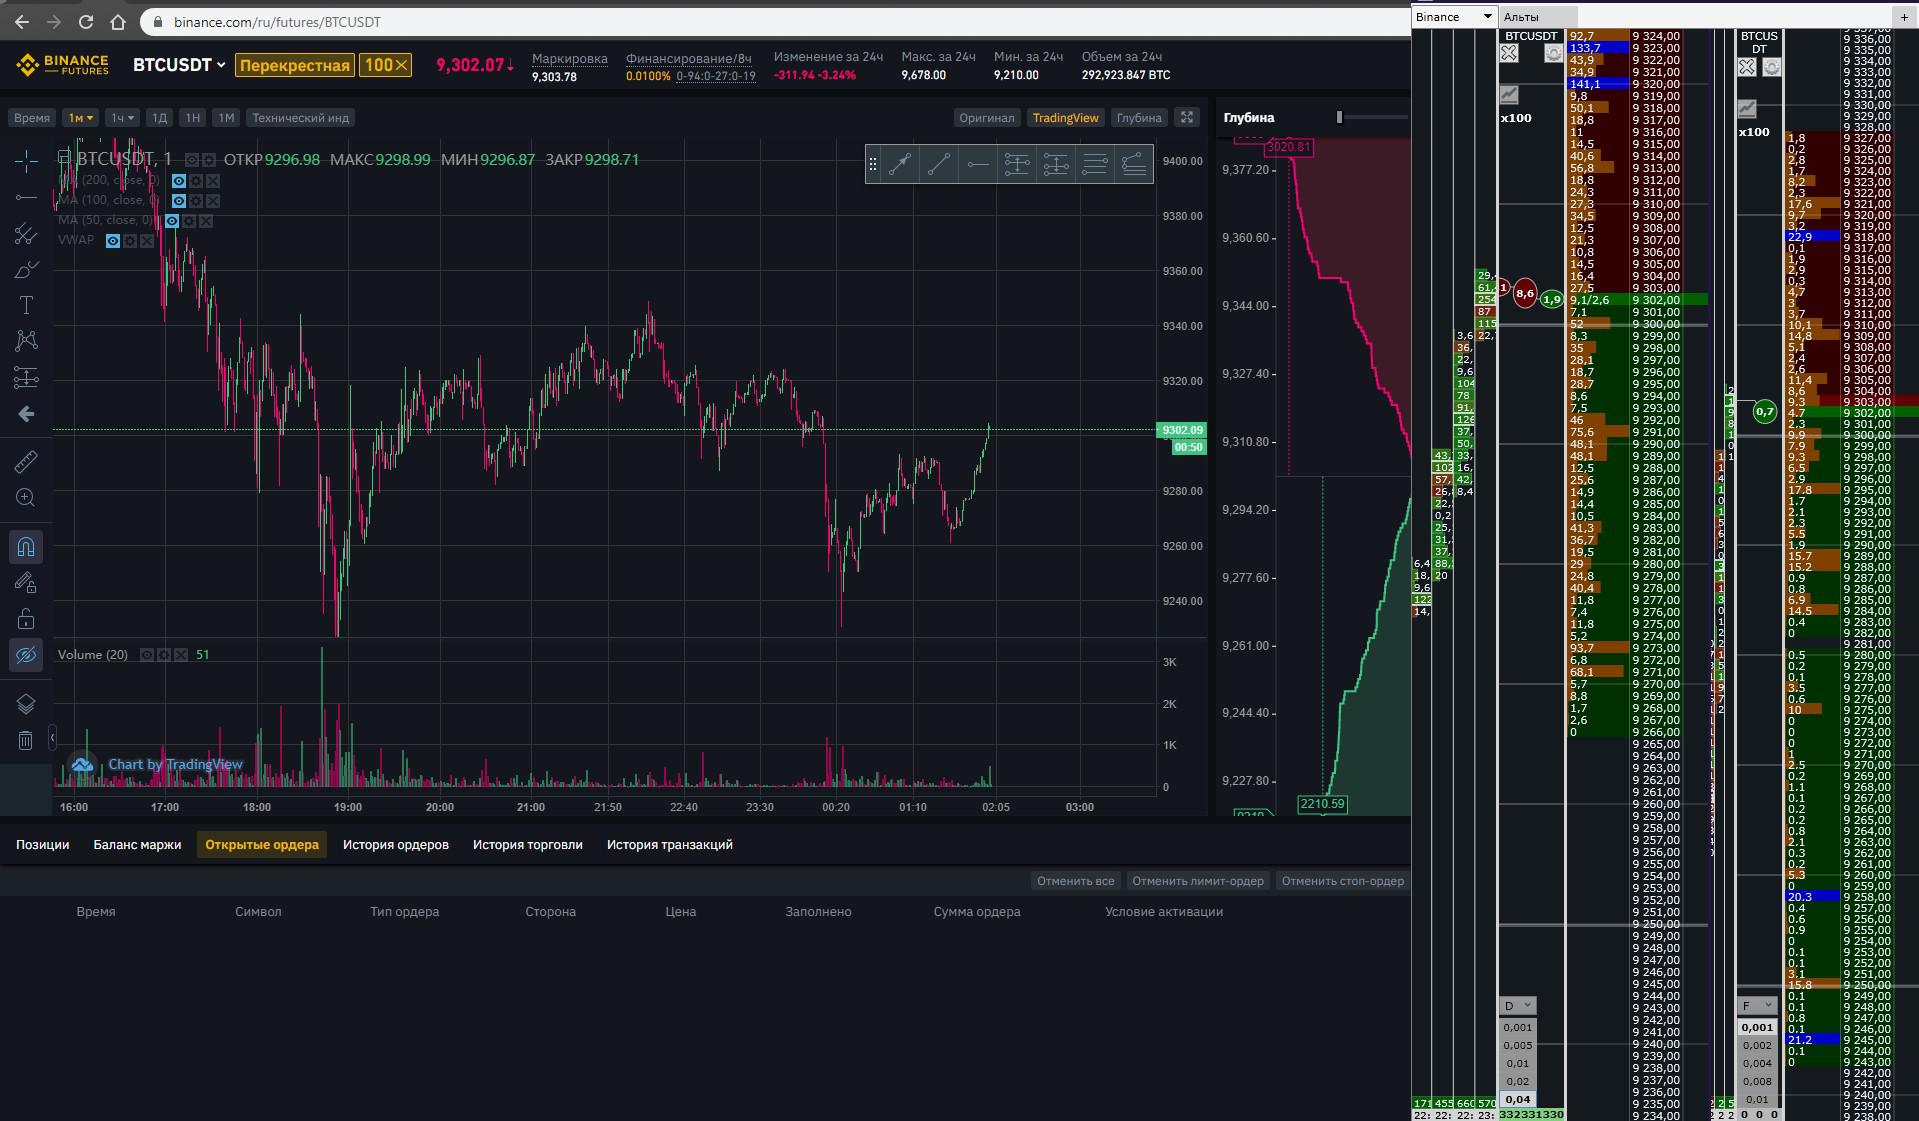Open the chart patterns tool

click(27, 341)
